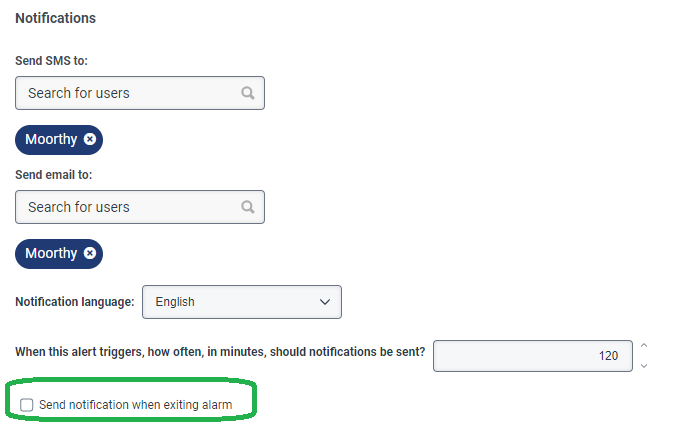Remove Moorthy from email recipients via x icon
The height and width of the screenshot is (423, 684).
click(90, 253)
